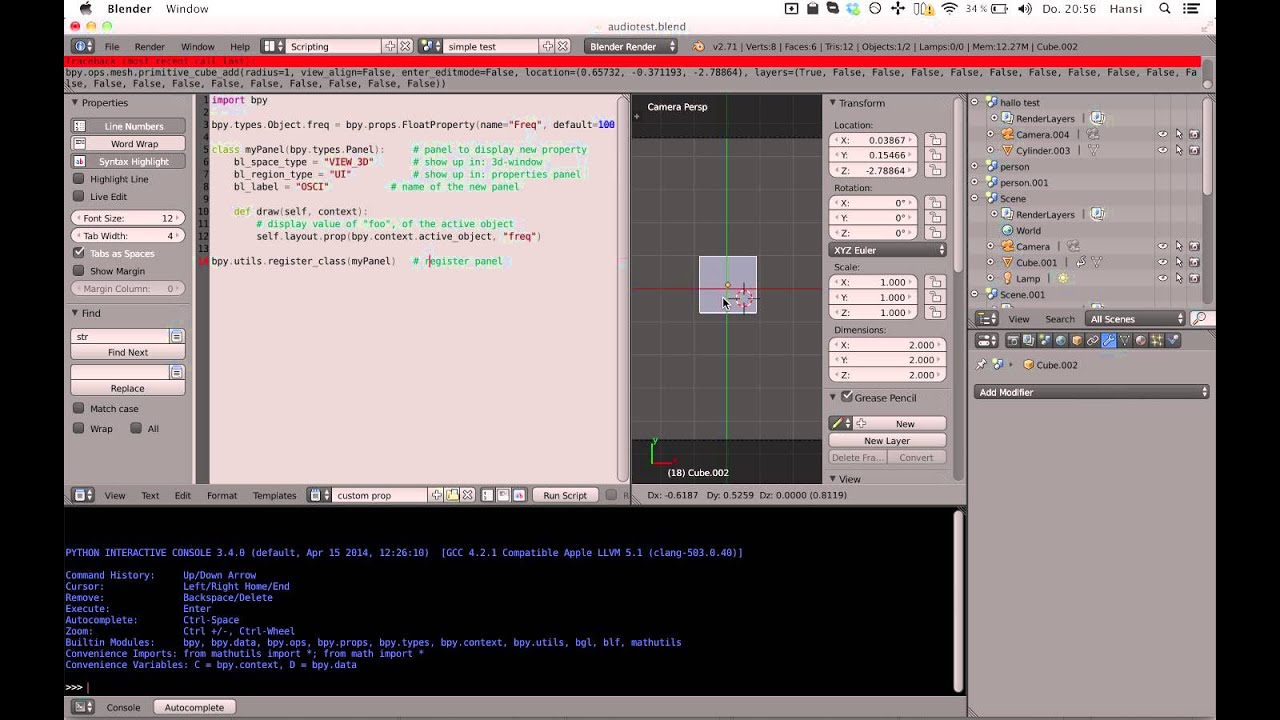1280x720 pixels.
Task: Add a new text block with plus icon
Action: [436, 495]
